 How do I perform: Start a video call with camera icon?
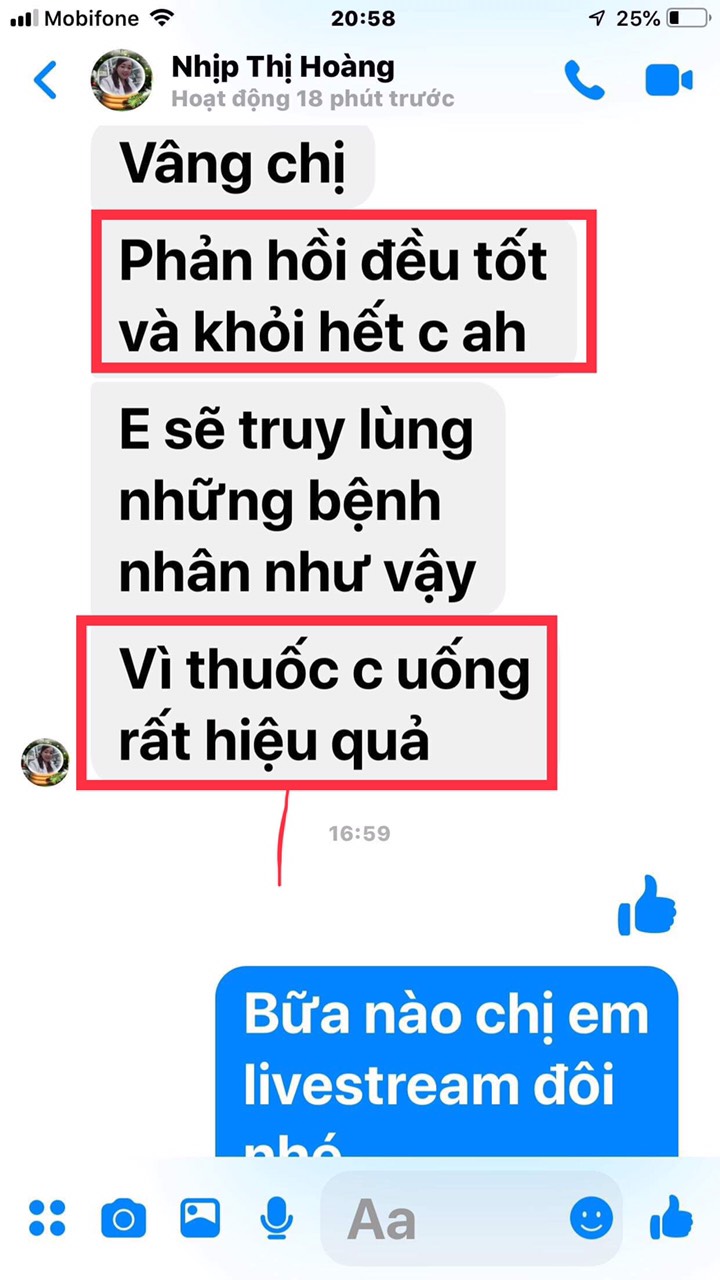[668, 81]
